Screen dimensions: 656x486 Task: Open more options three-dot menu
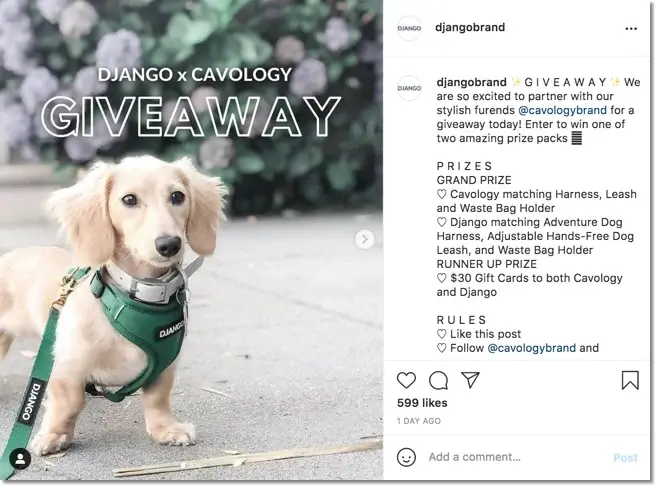pos(631,28)
